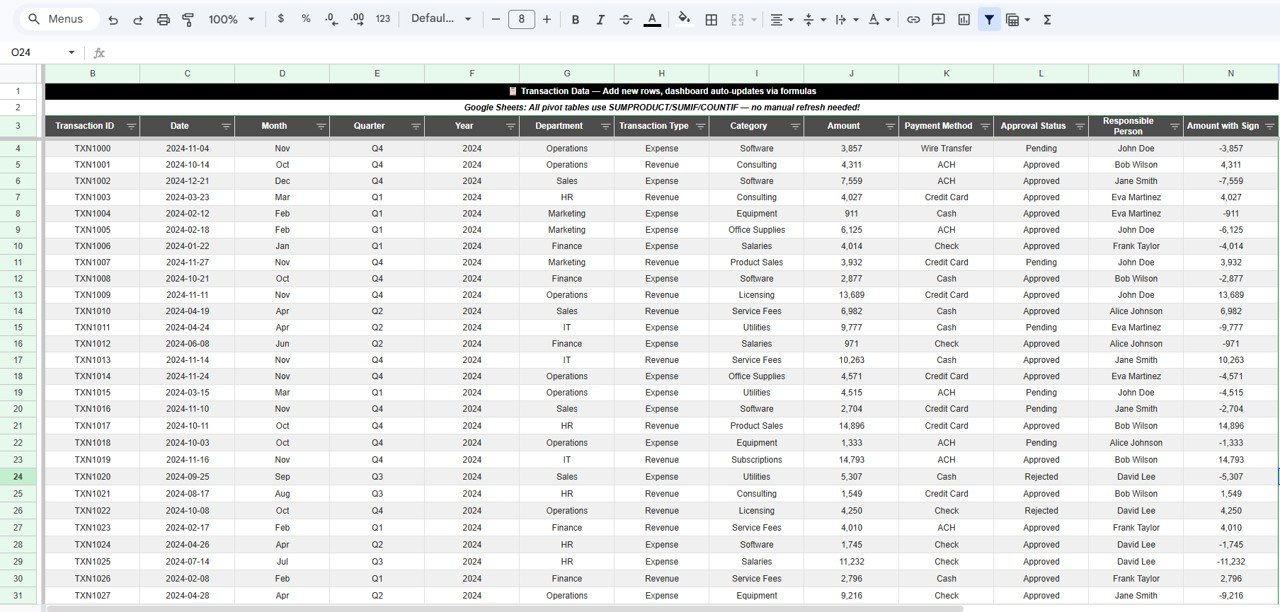Select the Print icon
Viewport: 1280px width, 612px height.
163,19
